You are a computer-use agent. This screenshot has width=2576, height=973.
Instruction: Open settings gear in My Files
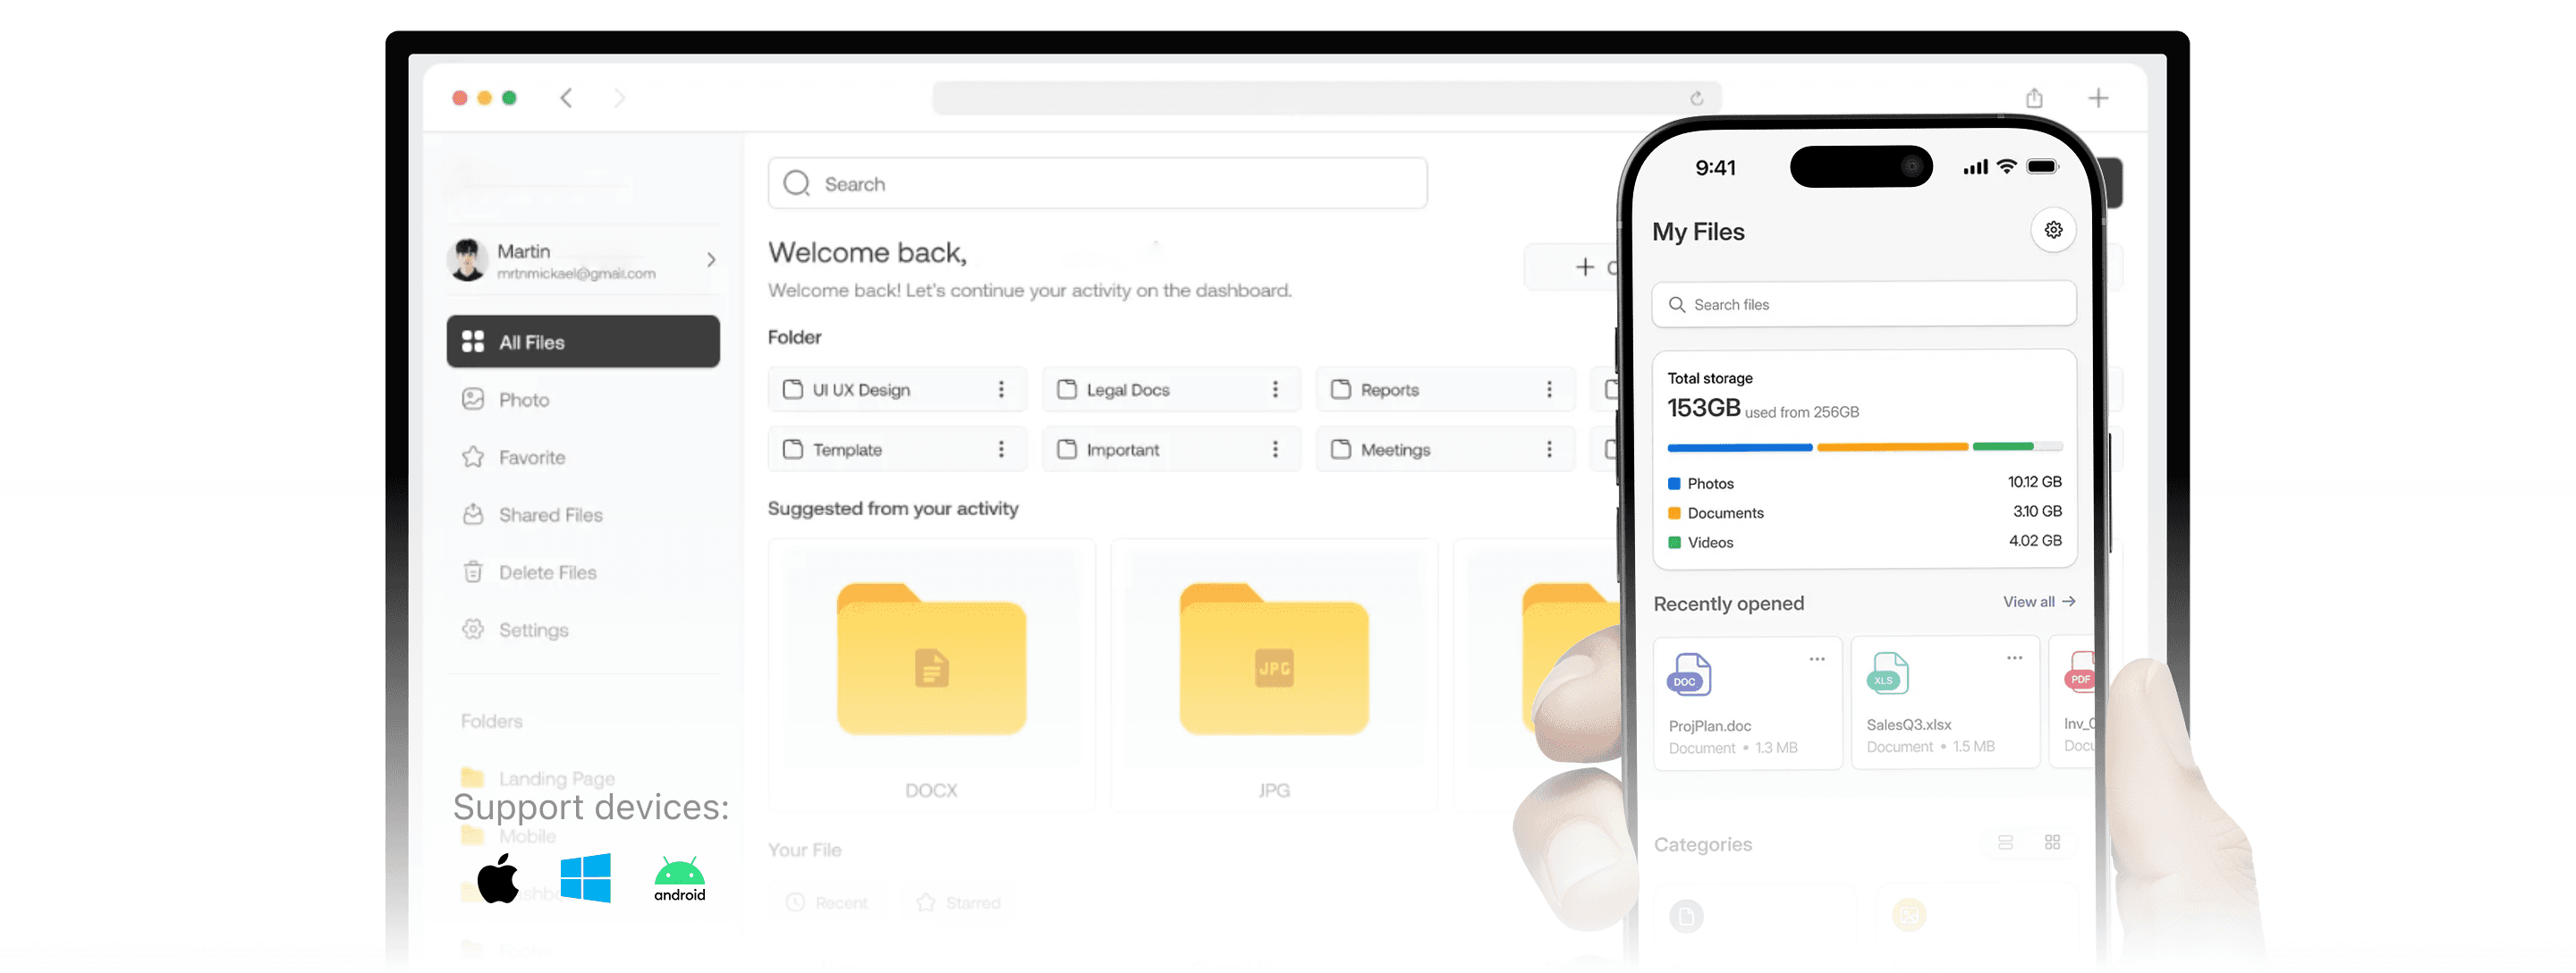2053,230
